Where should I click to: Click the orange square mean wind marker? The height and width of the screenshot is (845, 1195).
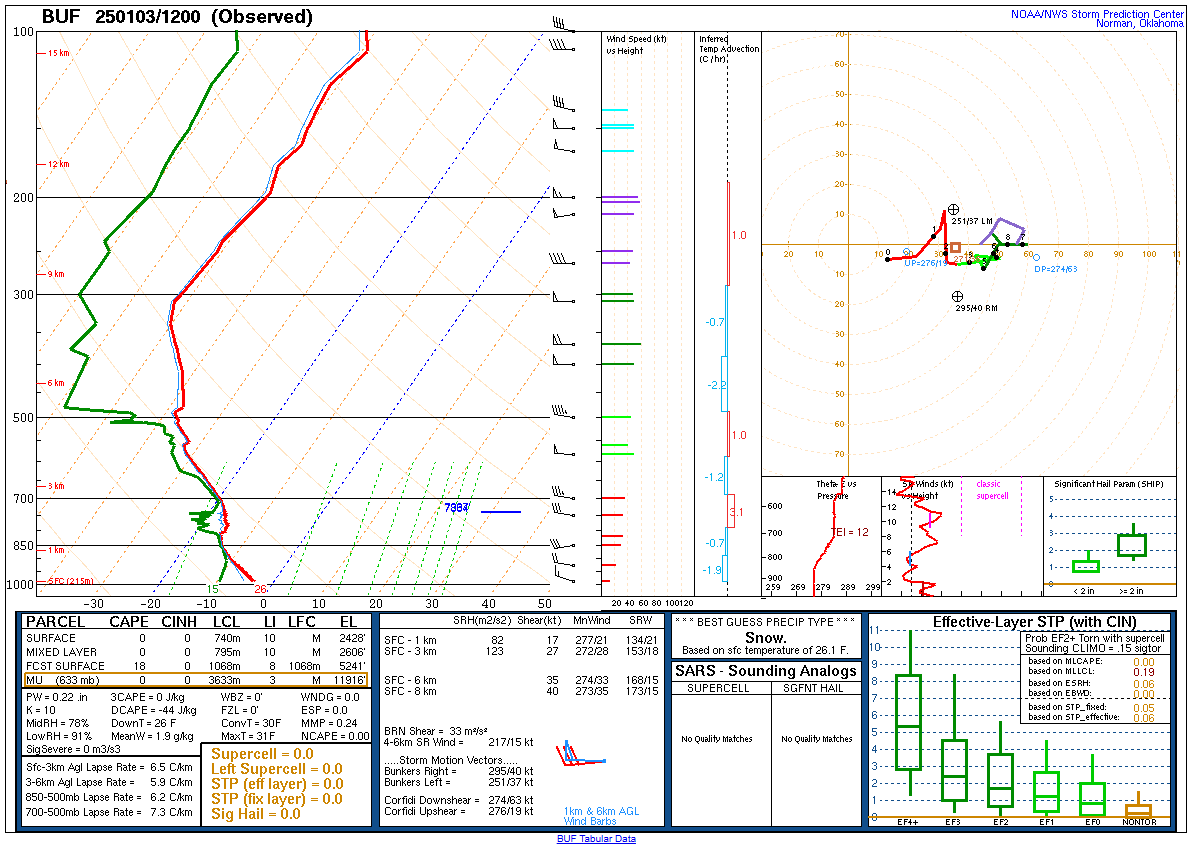(x=955, y=247)
